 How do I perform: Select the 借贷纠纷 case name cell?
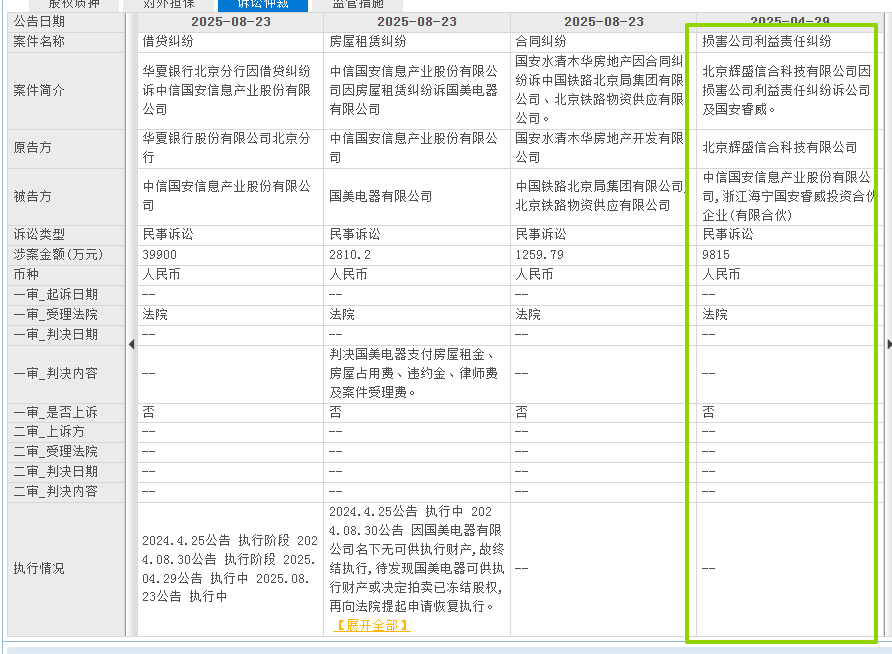tap(230, 42)
